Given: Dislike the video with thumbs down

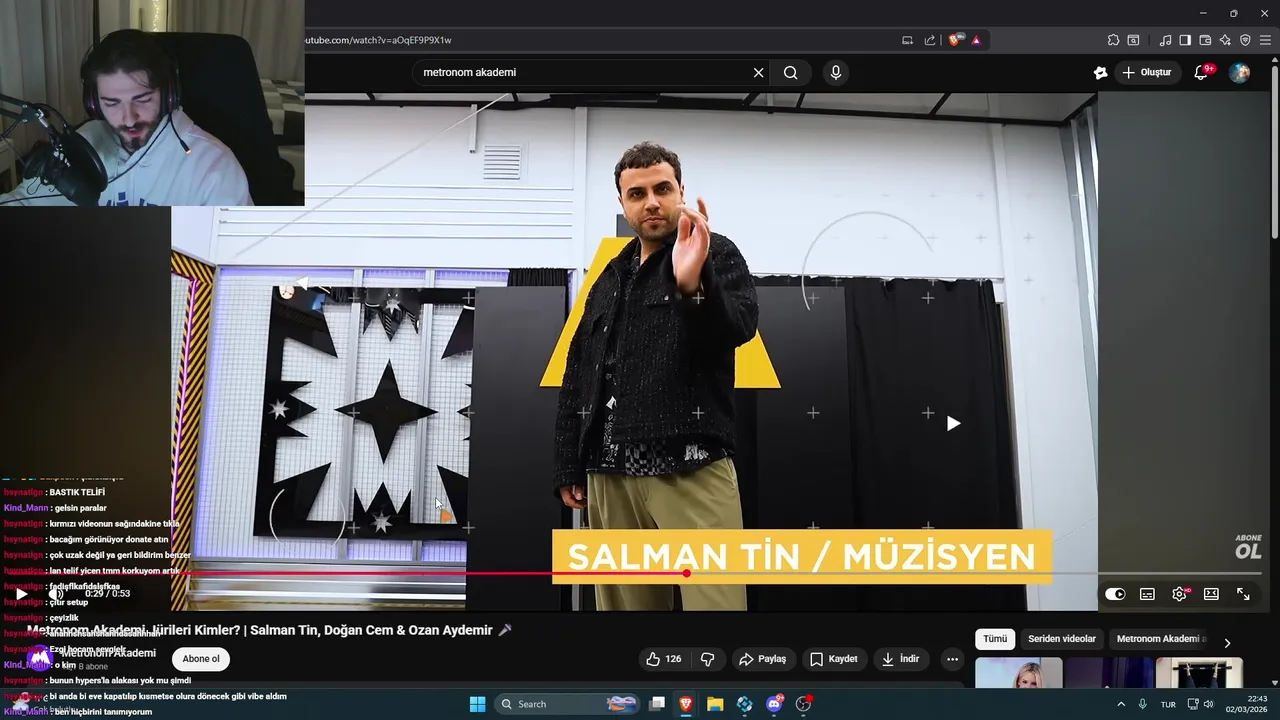Looking at the screenshot, I should (707, 659).
